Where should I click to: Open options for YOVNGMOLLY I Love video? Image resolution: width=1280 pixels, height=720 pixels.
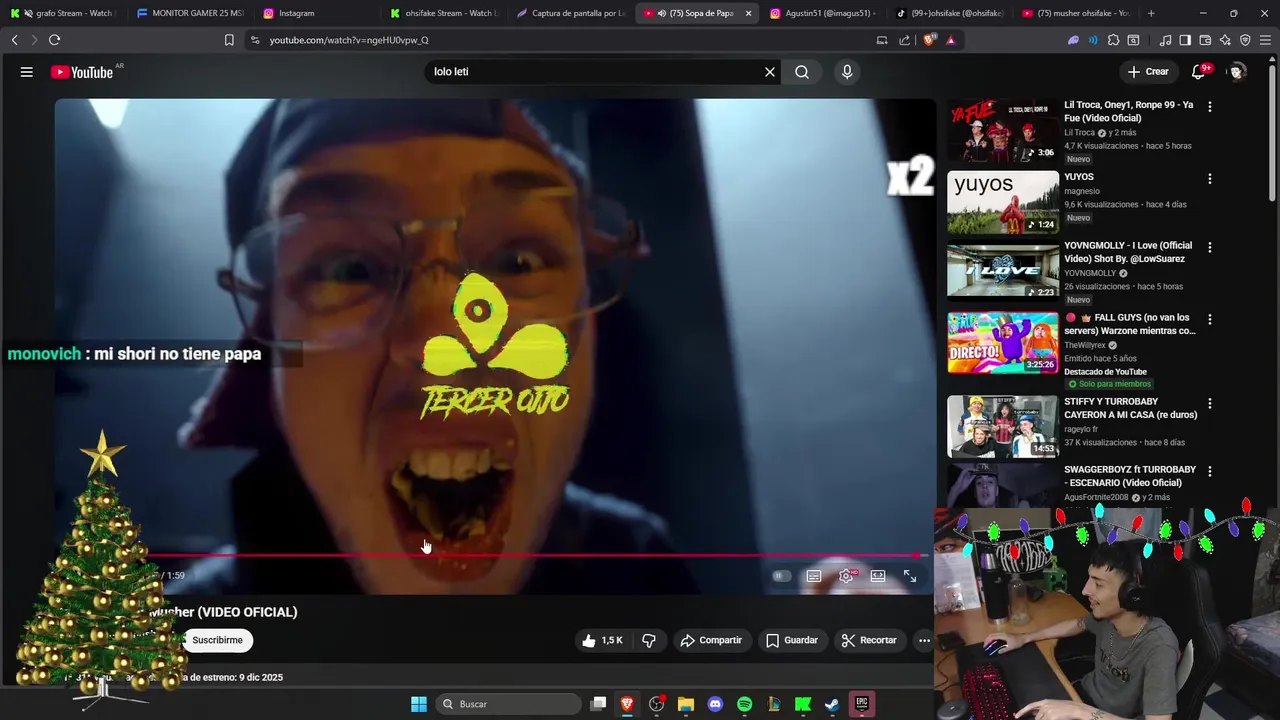pyautogui.click(x=1209, y=247)
